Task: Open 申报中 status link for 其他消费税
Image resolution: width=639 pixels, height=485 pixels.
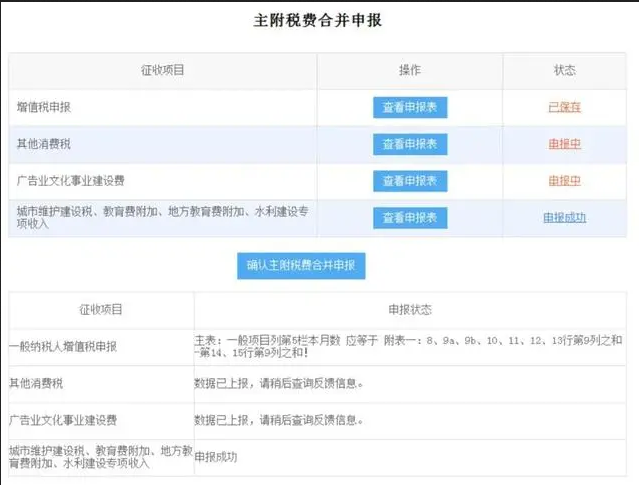Action: pyautogui.click(x=564, y=144)
